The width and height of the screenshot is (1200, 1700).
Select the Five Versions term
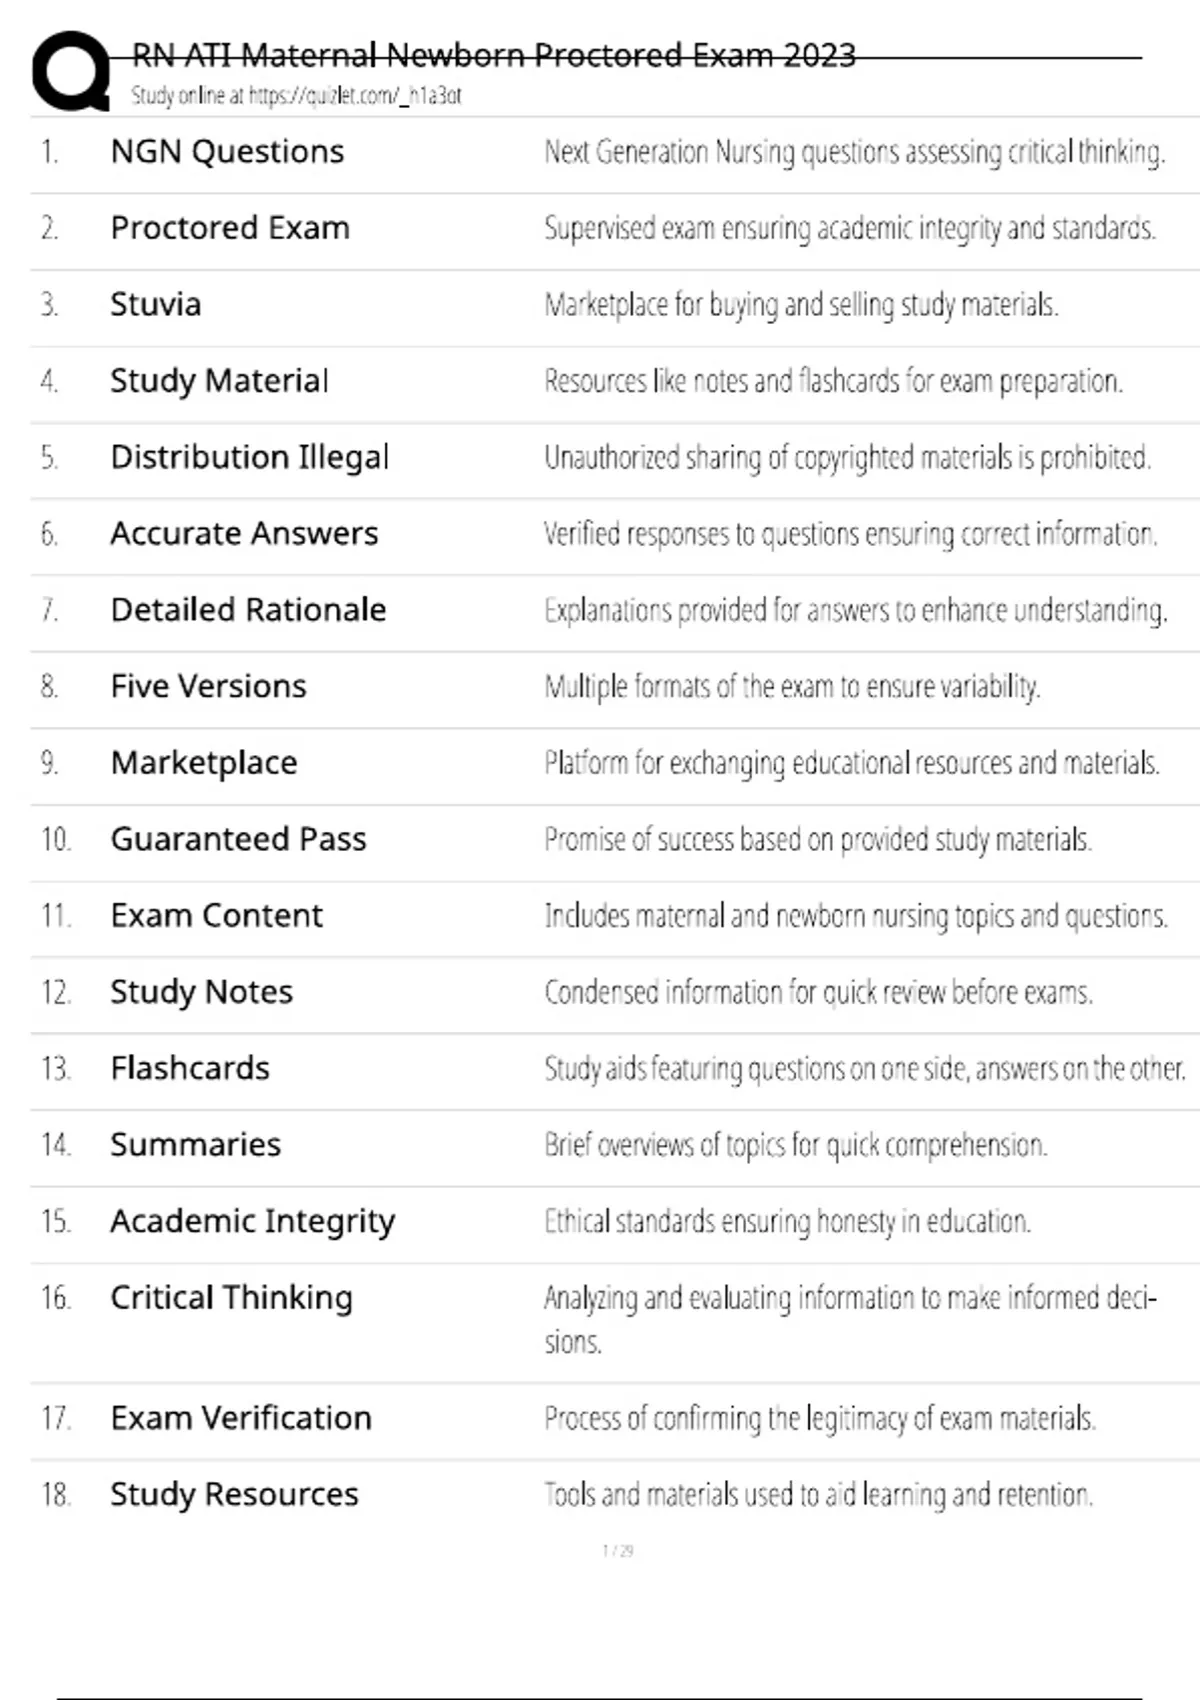coord(208,687)
